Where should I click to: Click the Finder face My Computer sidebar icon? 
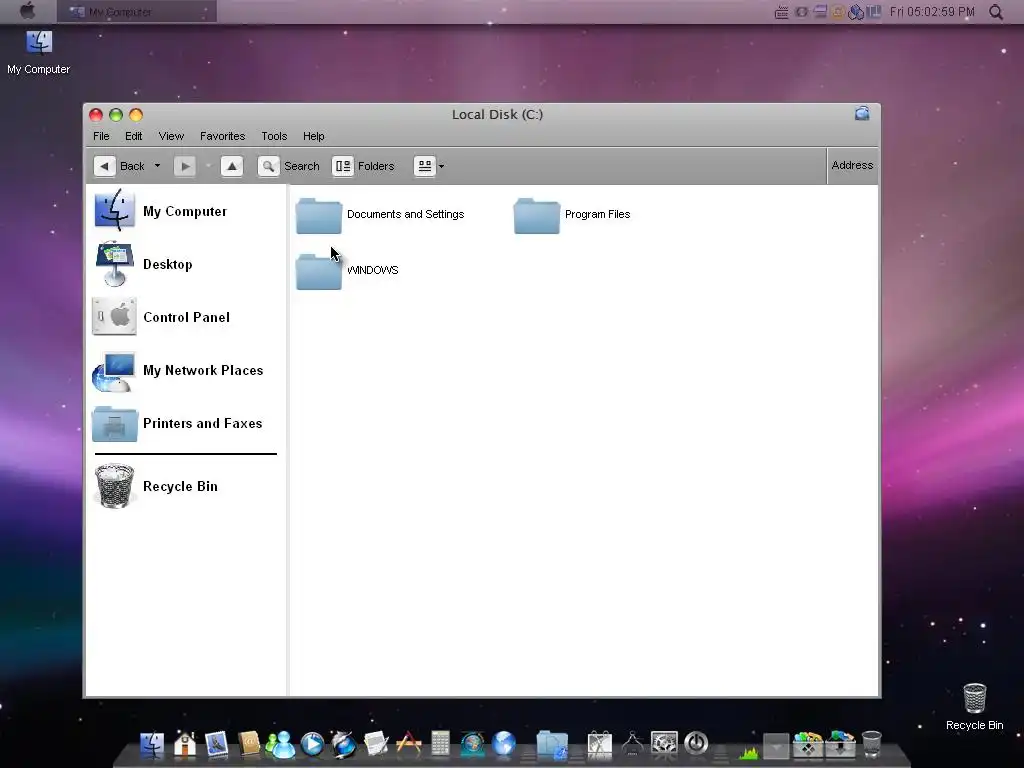115,210
